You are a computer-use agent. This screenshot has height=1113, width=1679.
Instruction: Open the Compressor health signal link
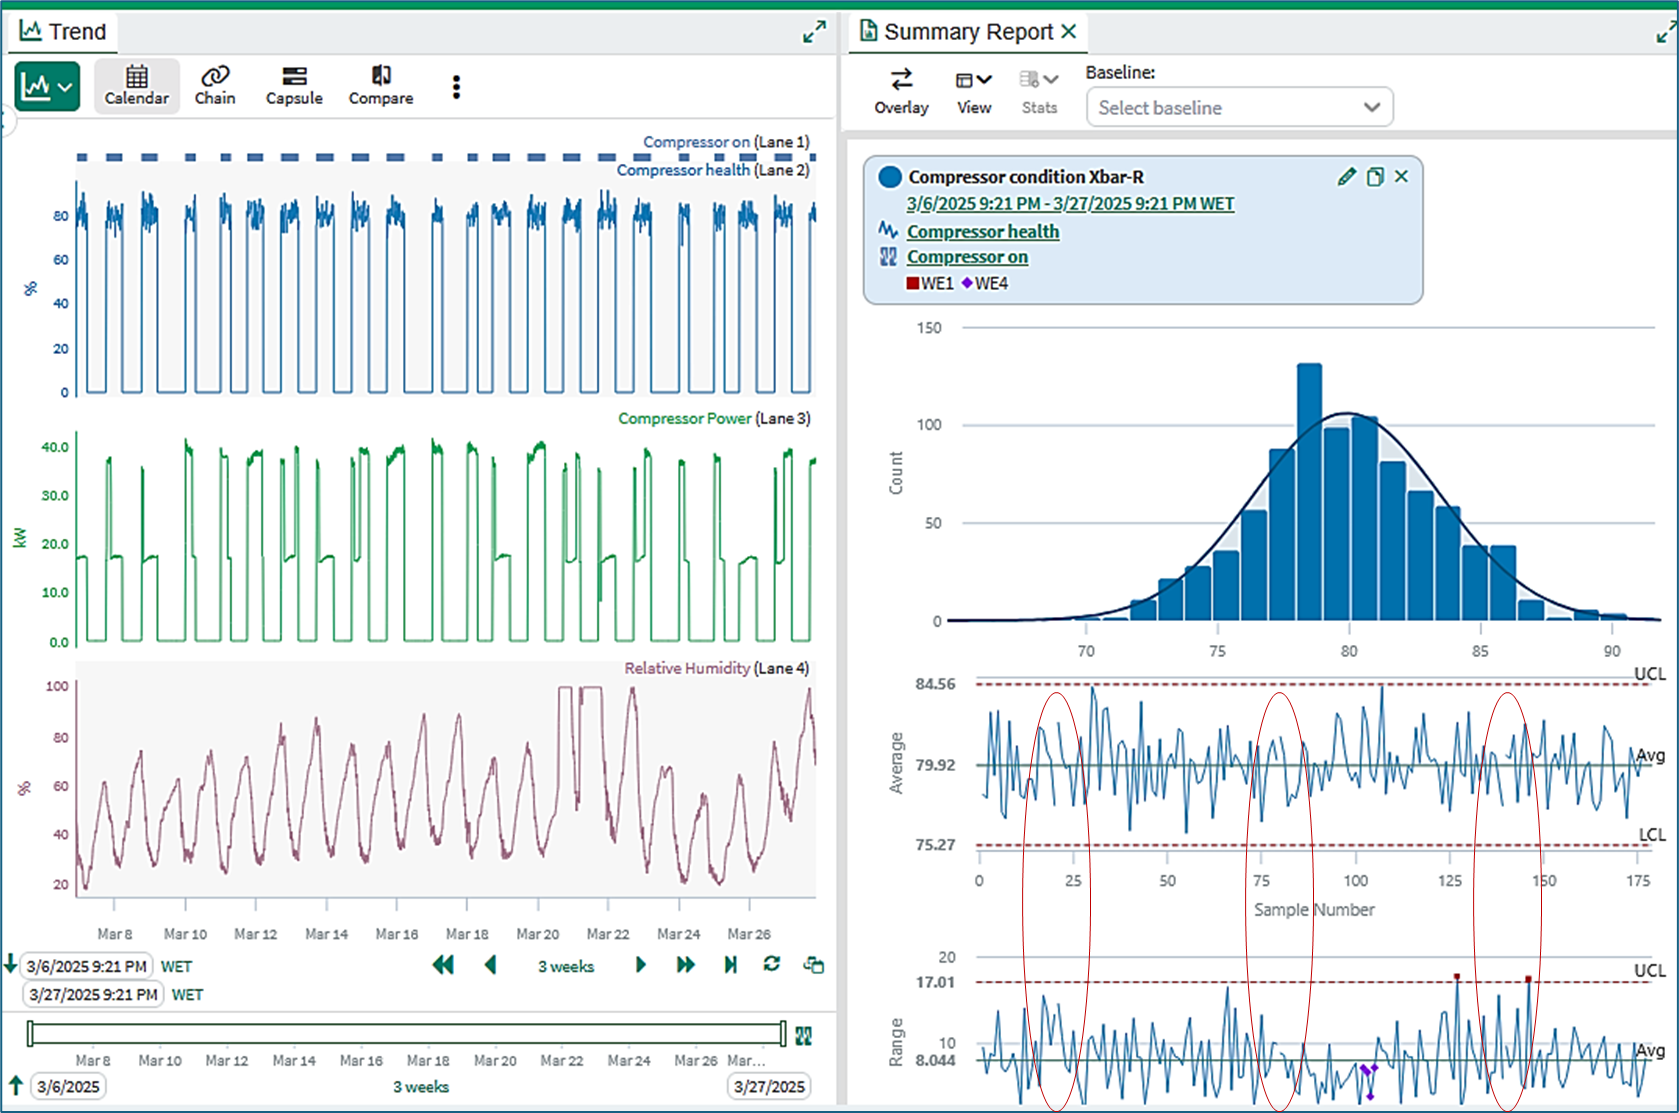tap(983, 231)
